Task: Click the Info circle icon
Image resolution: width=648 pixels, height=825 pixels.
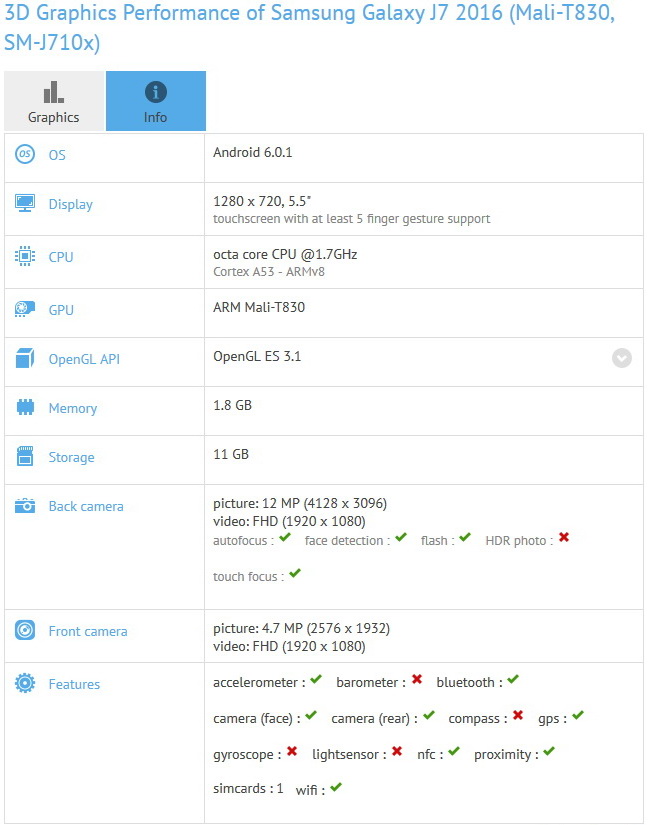Action: tap(156, 92)
